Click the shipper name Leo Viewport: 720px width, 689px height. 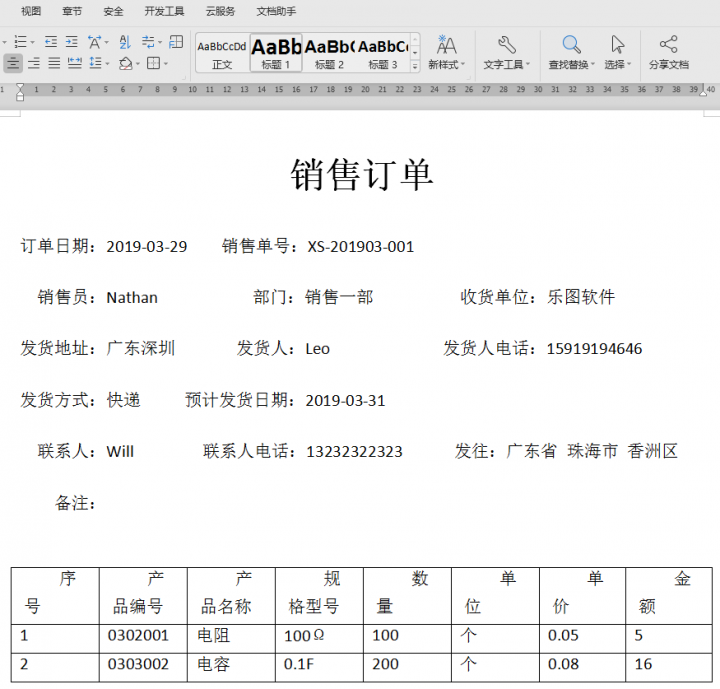[x=317, y=349]
